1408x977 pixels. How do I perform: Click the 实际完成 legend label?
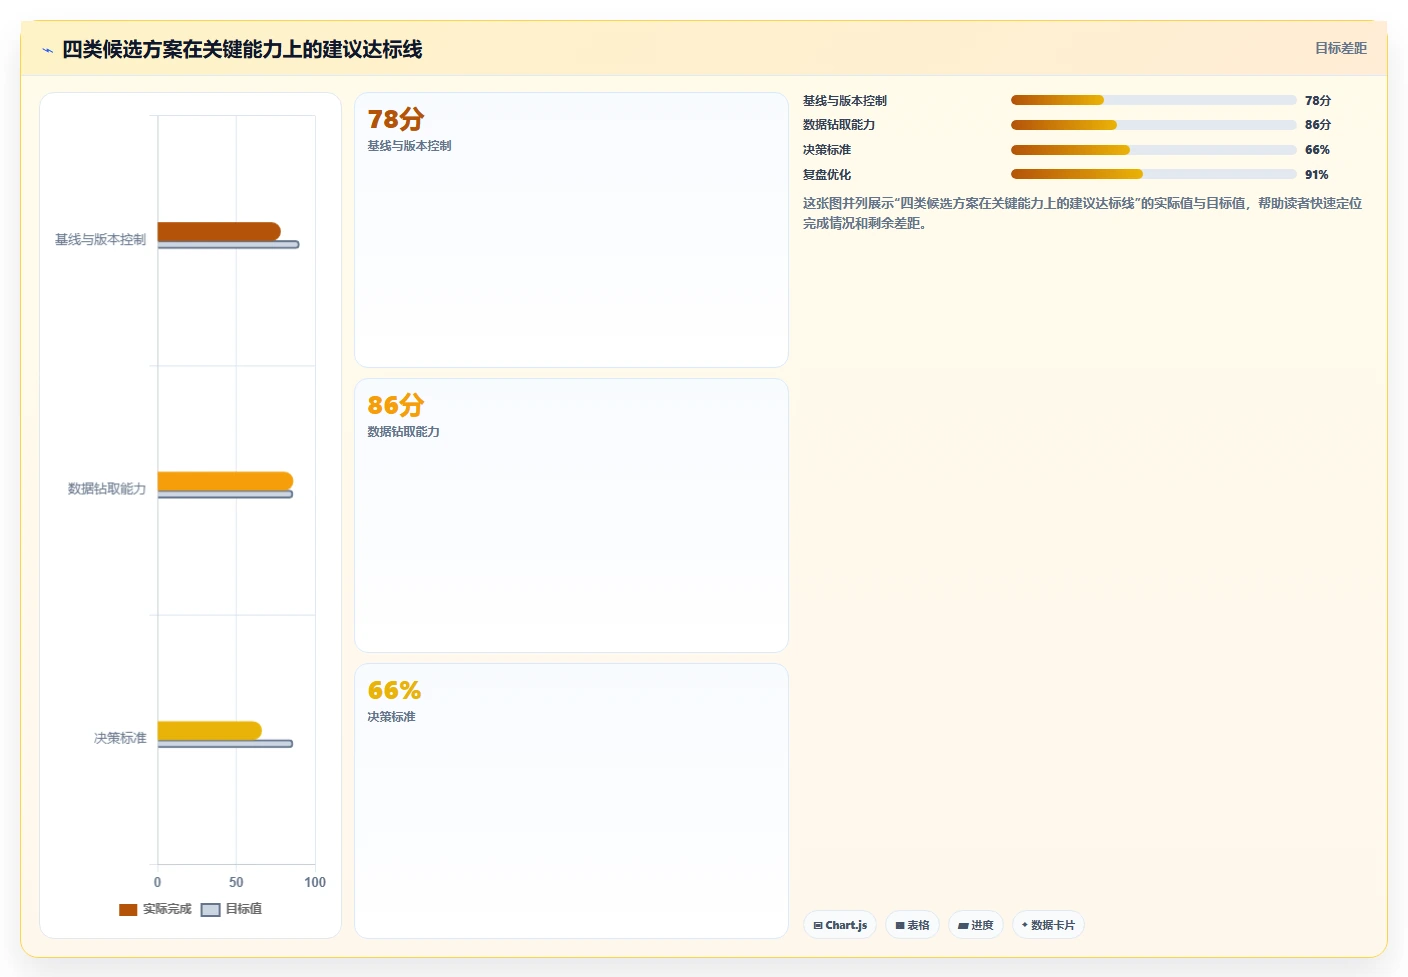(167, 909)
